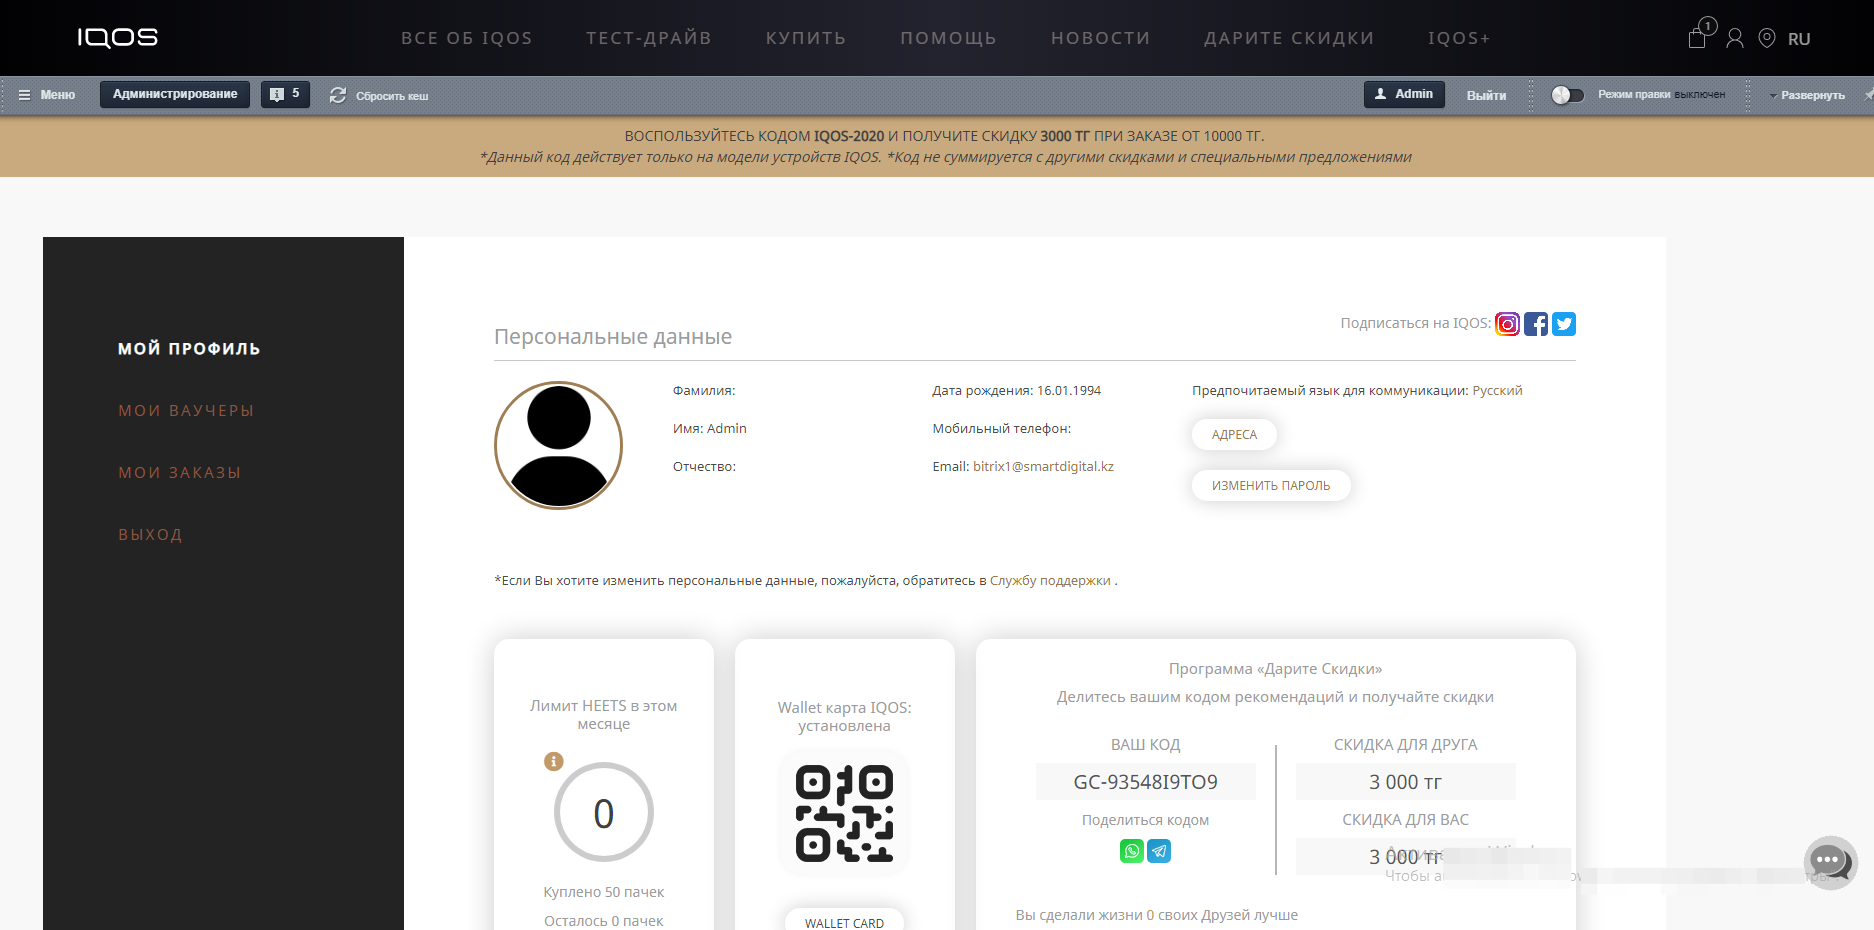1874x930 pixels.
Task: Open the IQOS+ menu item
Action: pos(1459,38)
